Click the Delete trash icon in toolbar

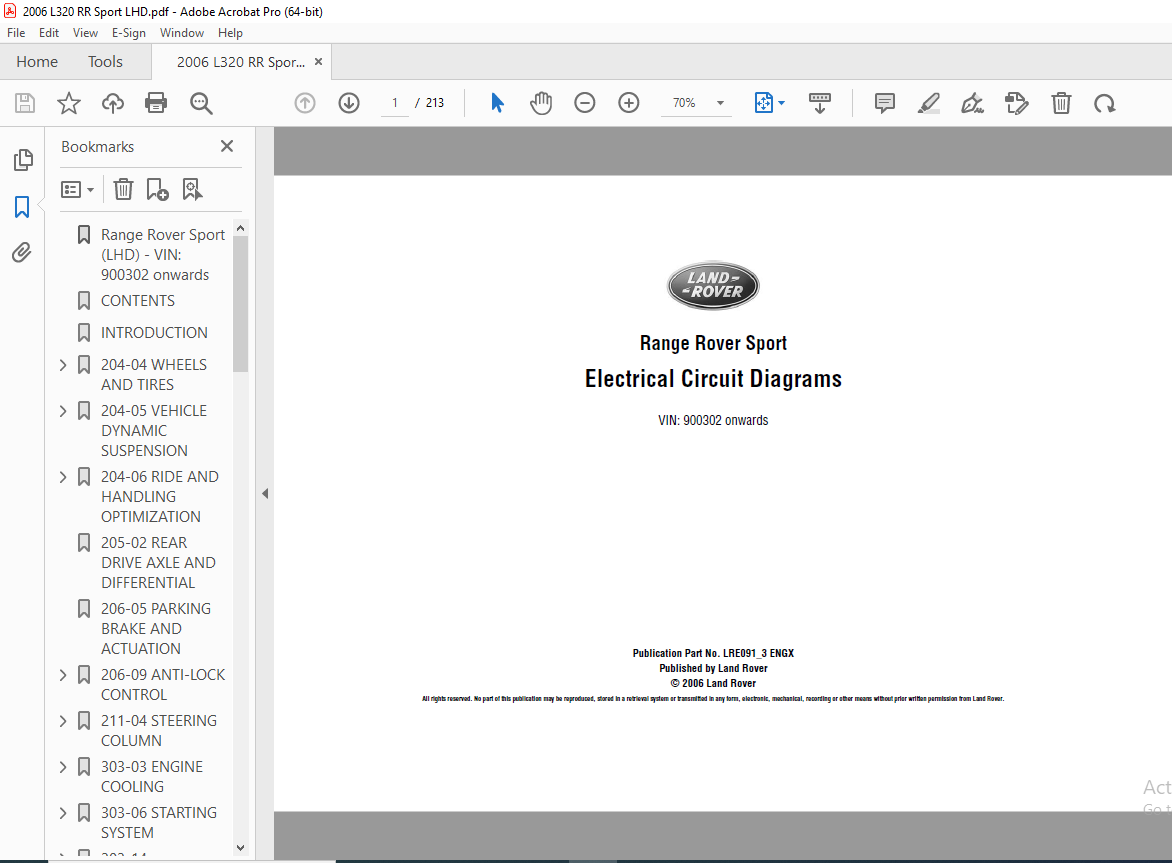pyautogui.click(x=1061, y=103)
